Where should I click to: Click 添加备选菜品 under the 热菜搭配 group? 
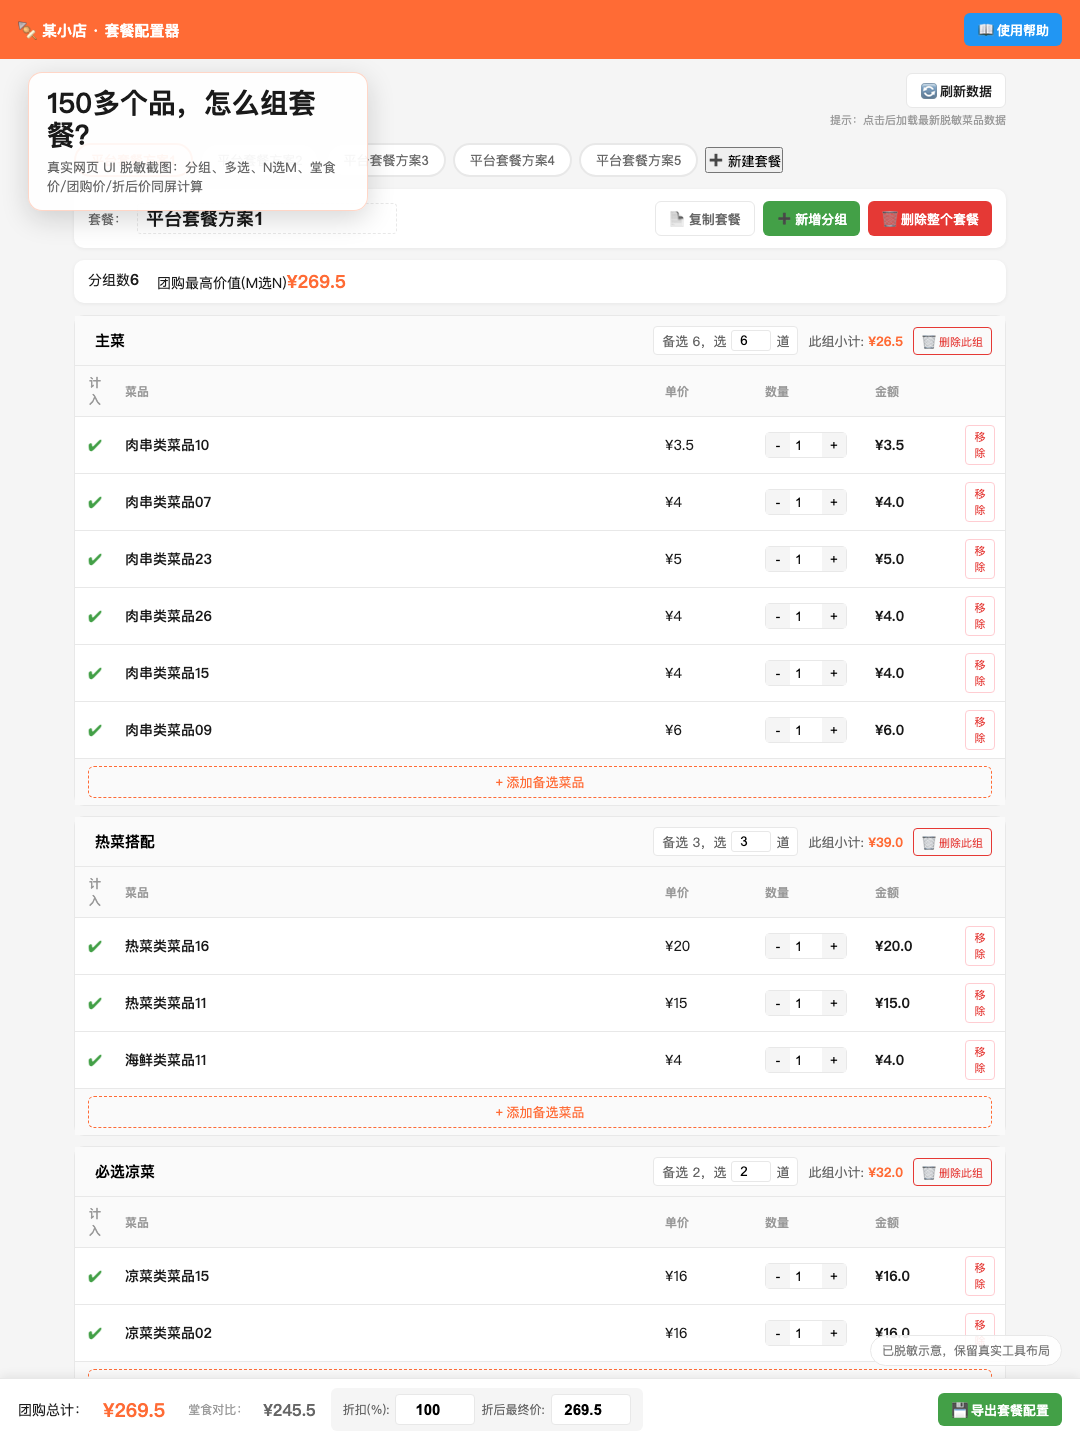[540, 1112]
